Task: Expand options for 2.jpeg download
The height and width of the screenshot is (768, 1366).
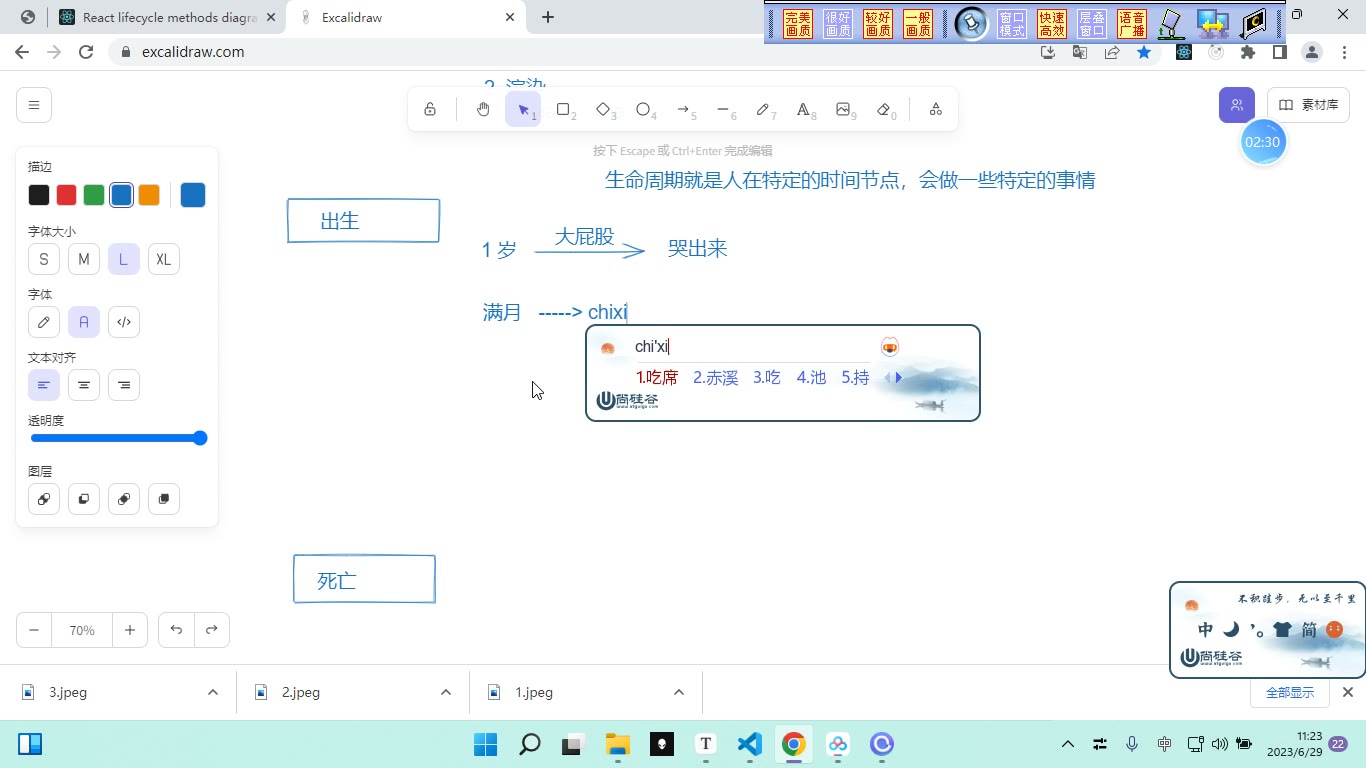Action: point(446,692)
